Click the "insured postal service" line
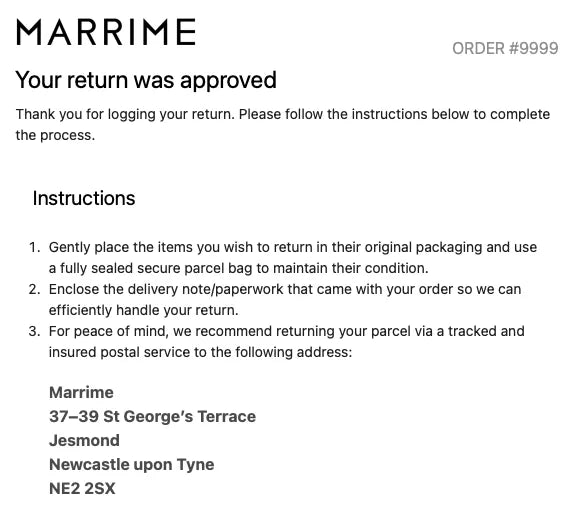 tap(201, 352)
